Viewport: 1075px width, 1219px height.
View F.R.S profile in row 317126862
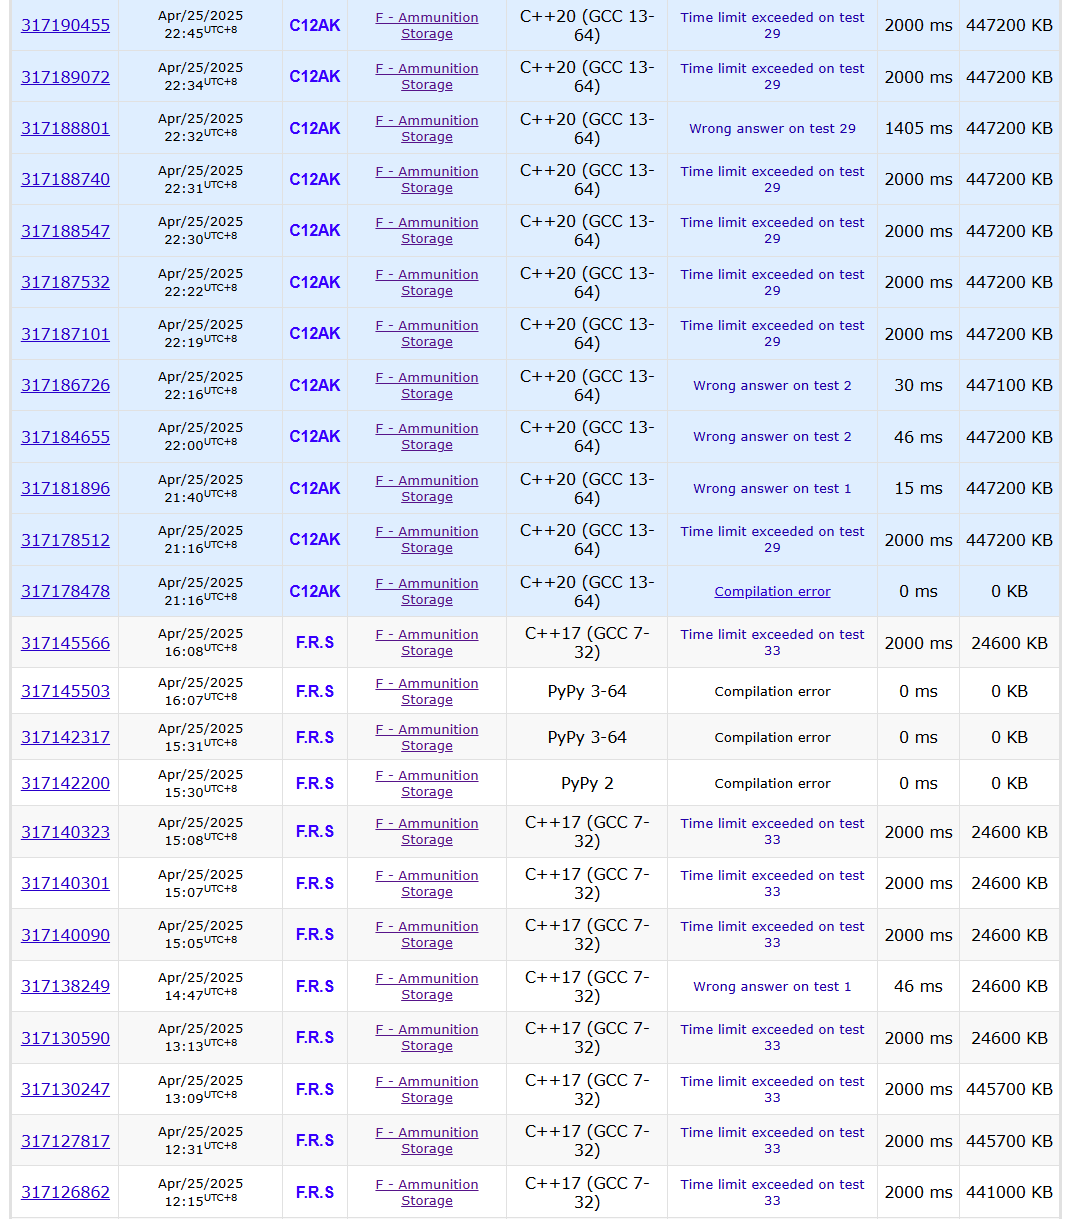tap(315, 1192)
